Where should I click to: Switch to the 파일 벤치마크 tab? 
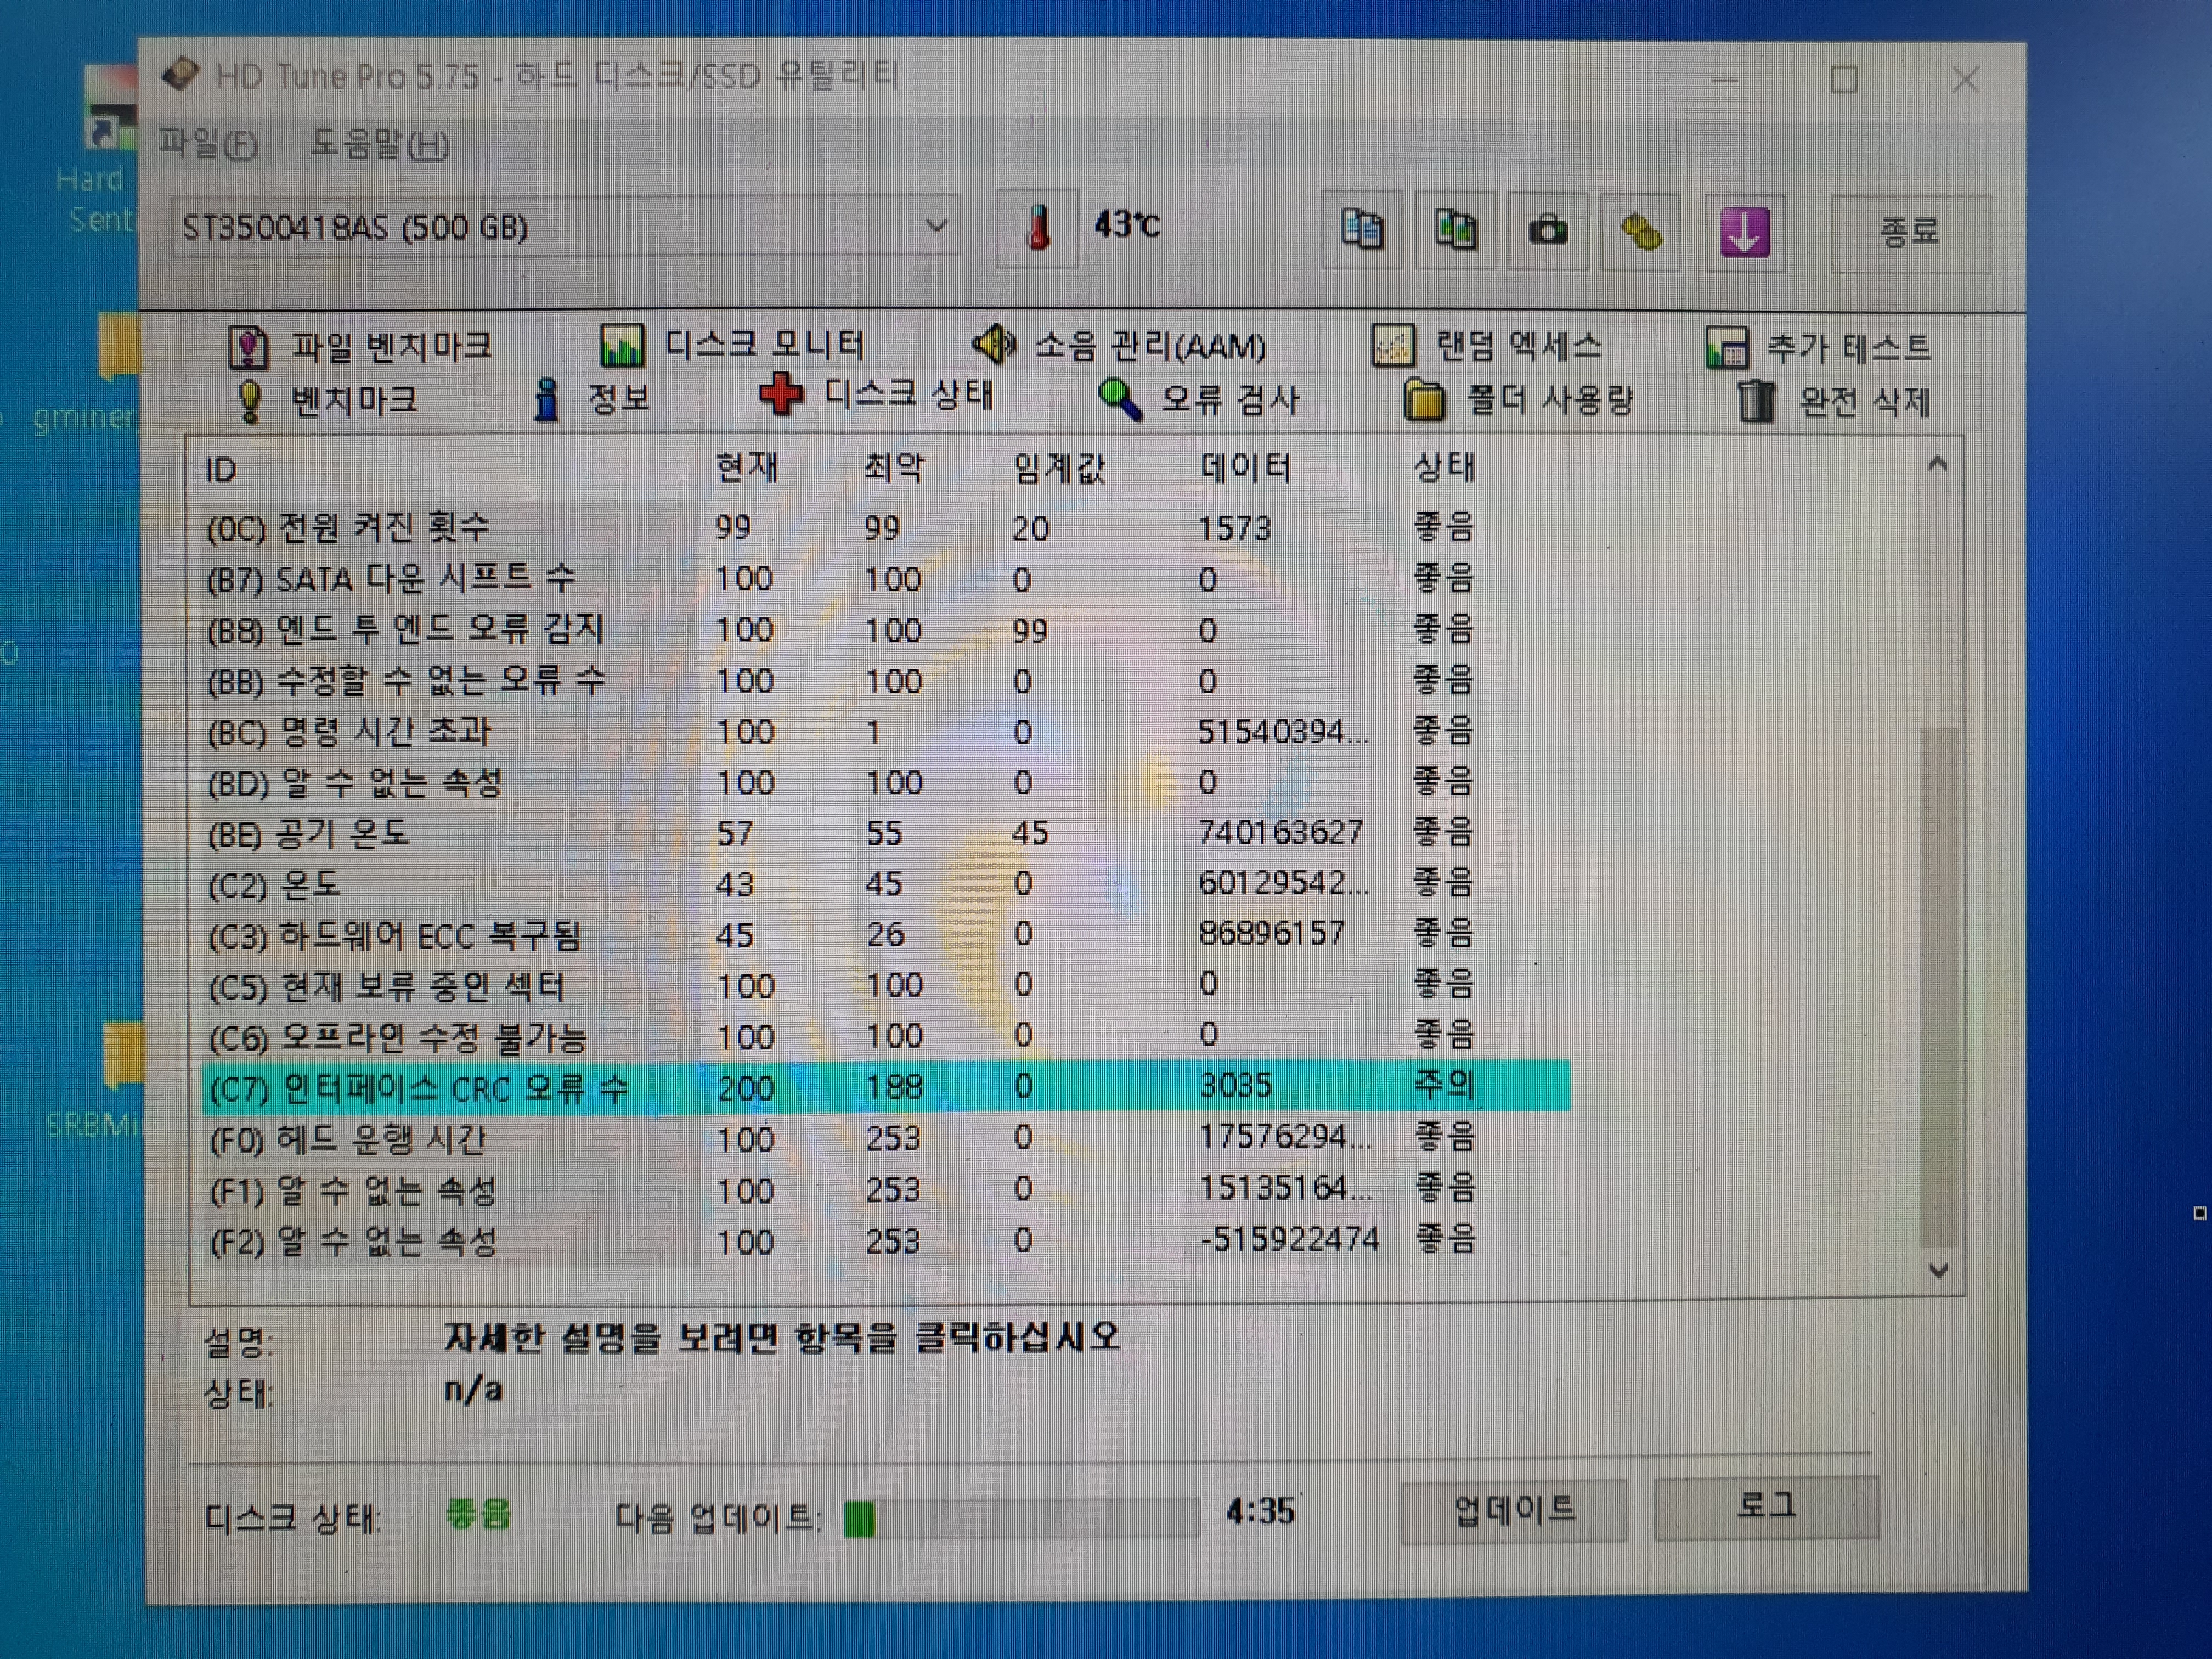361,347
